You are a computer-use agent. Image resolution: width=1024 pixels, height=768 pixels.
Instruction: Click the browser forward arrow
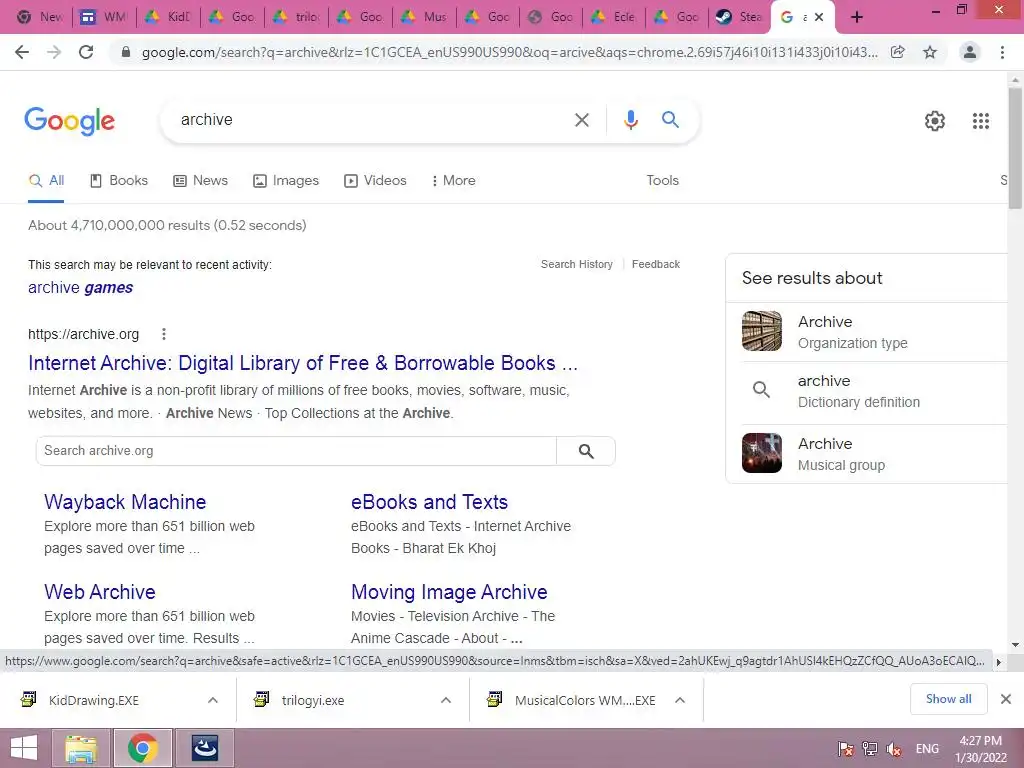tap(54, 52)
